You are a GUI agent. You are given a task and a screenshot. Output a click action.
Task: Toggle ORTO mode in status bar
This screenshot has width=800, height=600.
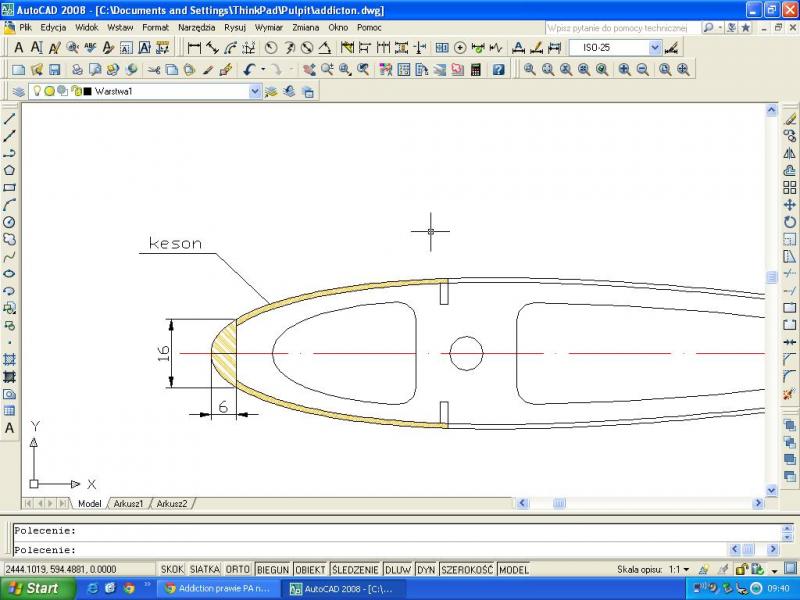(237, 569)
